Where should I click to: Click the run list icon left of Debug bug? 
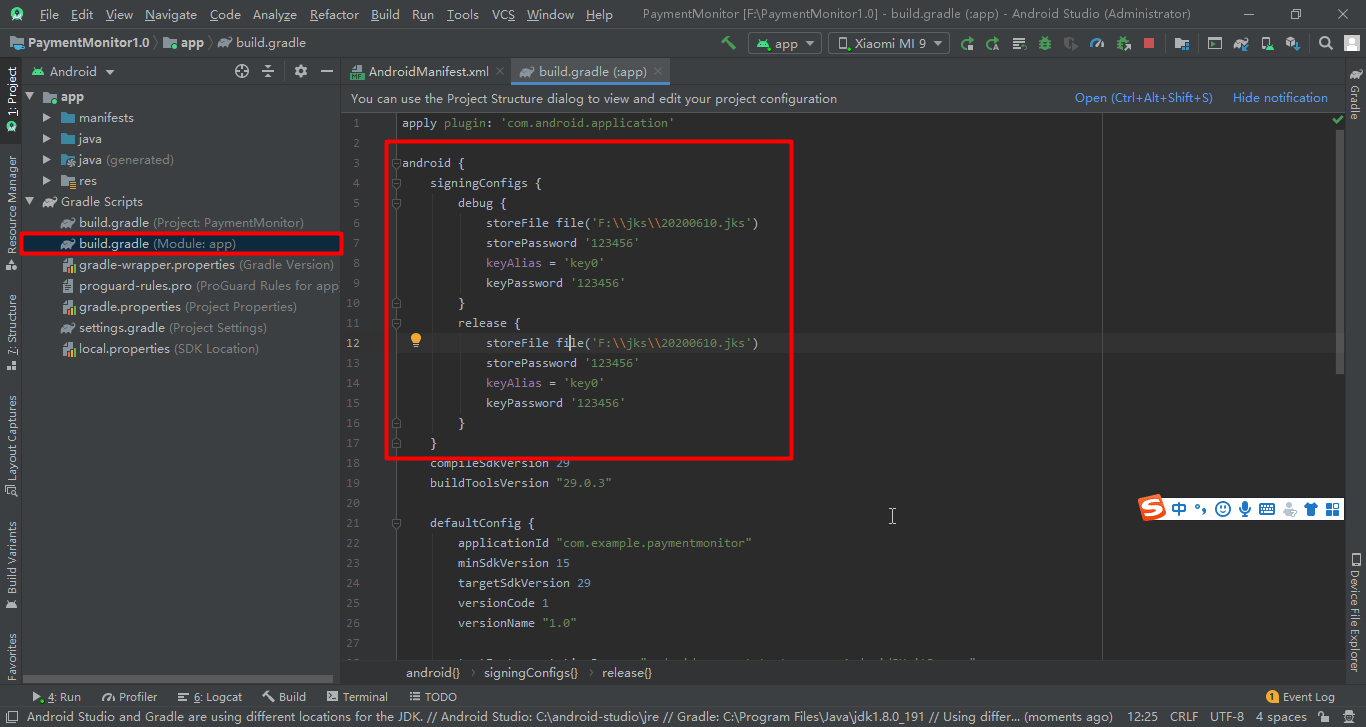coord(1019,43)
